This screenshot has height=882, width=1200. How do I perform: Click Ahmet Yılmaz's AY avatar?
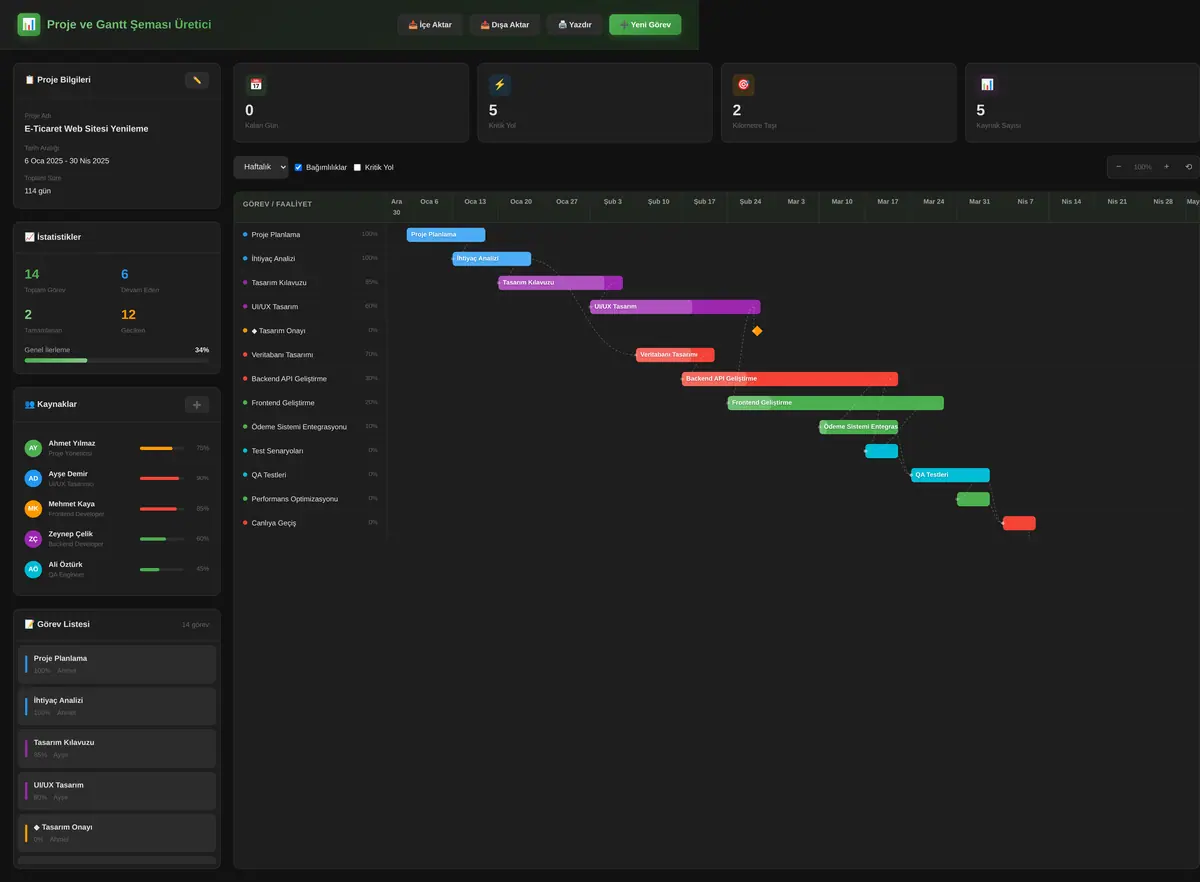point(34,448)
